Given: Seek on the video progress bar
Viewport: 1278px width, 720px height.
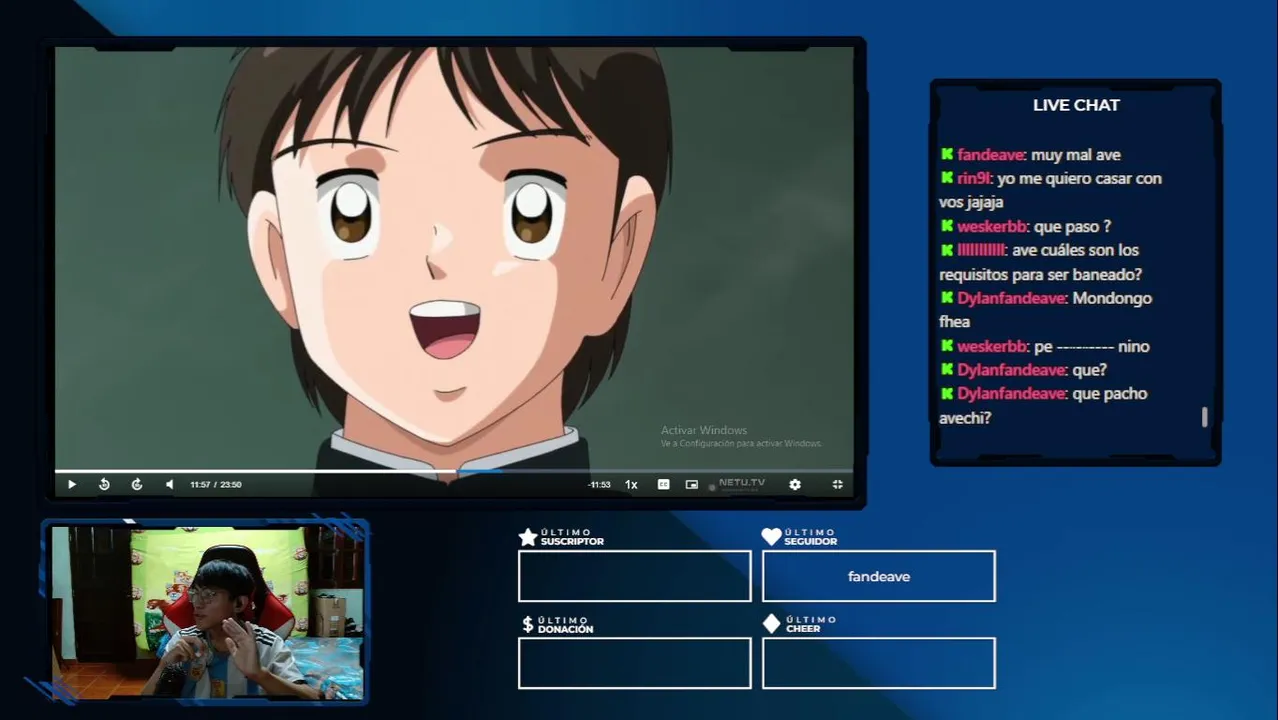Looking at the screenshot, I should [x=454, y=471].
